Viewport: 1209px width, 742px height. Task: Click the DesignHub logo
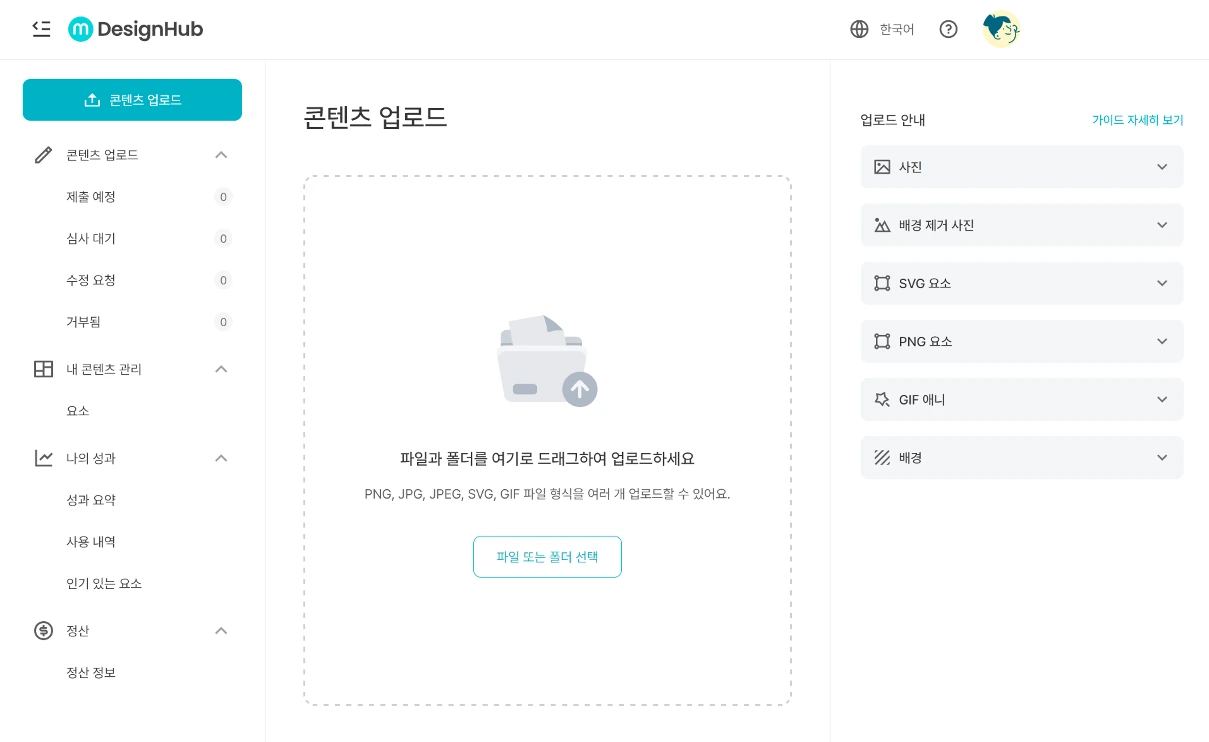pos(135,29)
